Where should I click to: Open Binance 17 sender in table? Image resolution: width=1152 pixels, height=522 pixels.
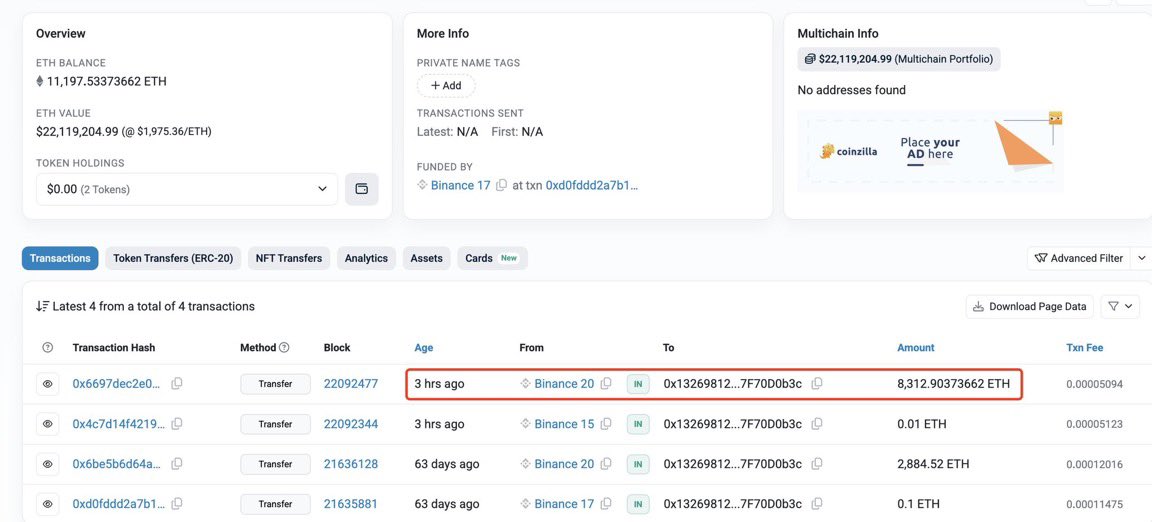[x=564, y=504]
